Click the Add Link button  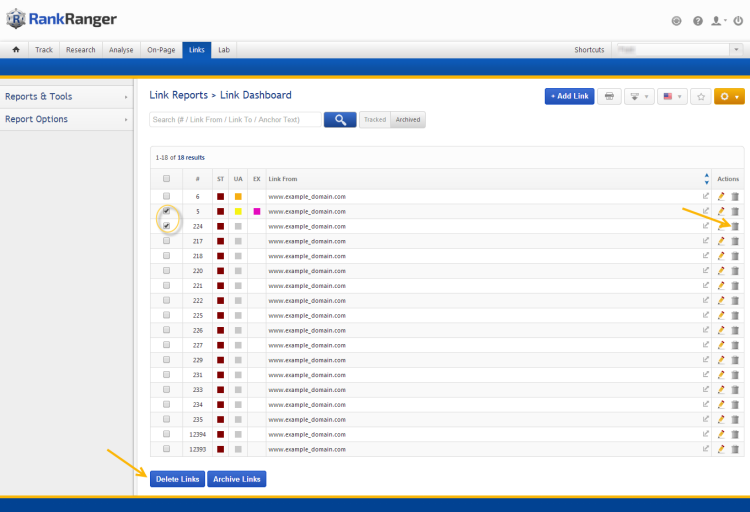tap(569, 96)
